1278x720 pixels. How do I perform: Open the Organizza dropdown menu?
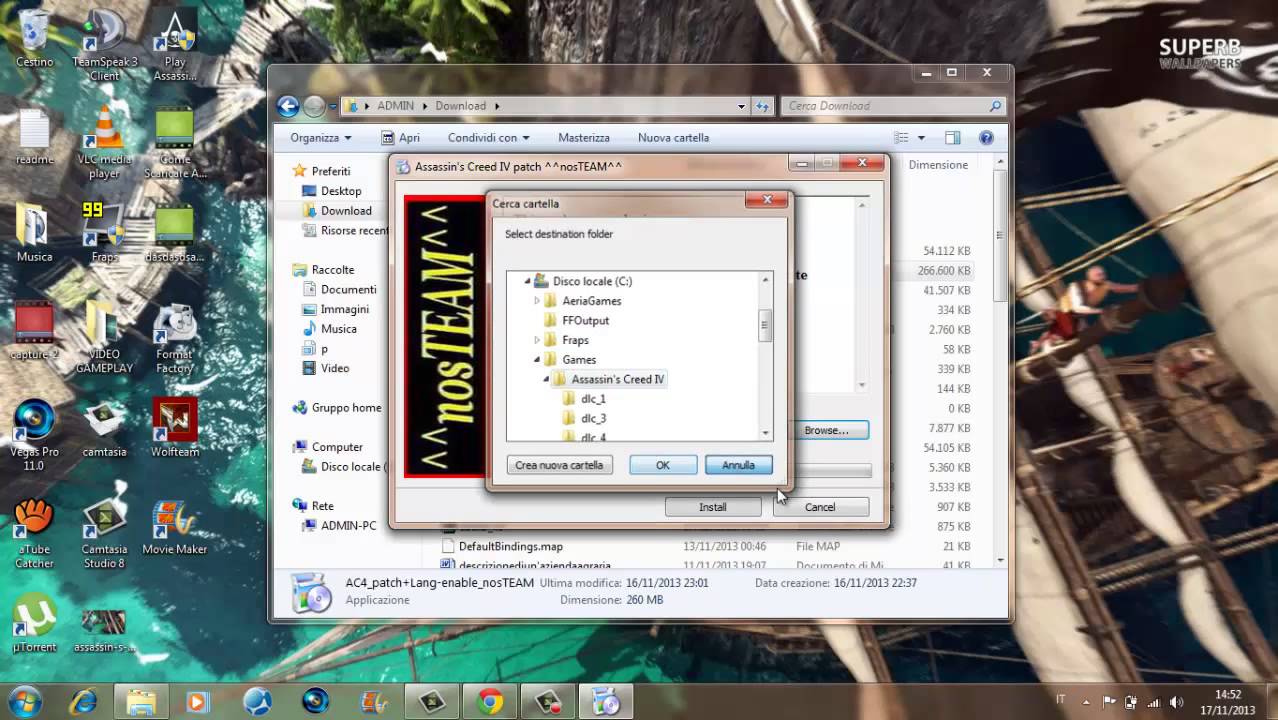pos(320,138)
